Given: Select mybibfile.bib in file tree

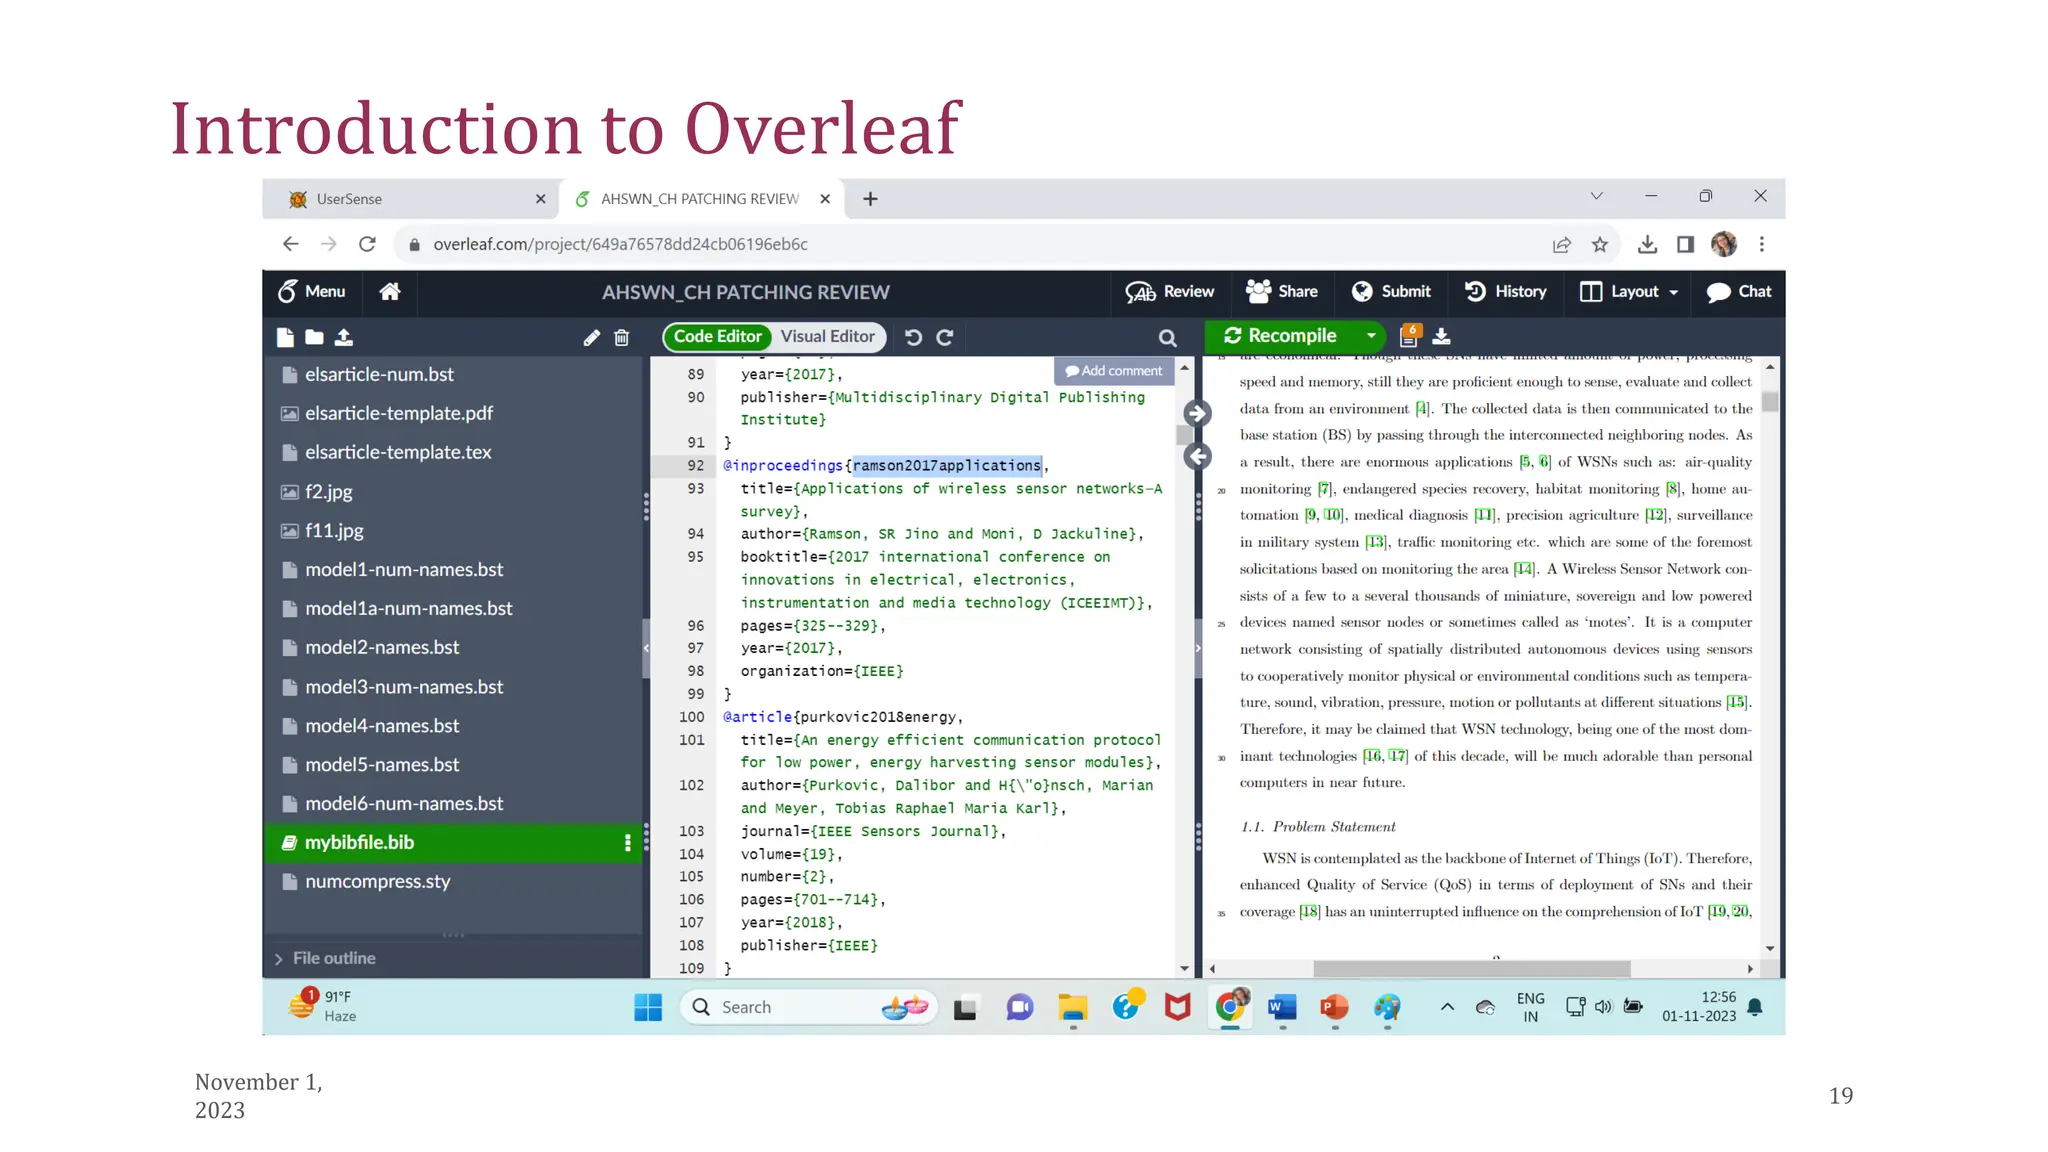Looking at the screenshot, I should coord(455,842).
